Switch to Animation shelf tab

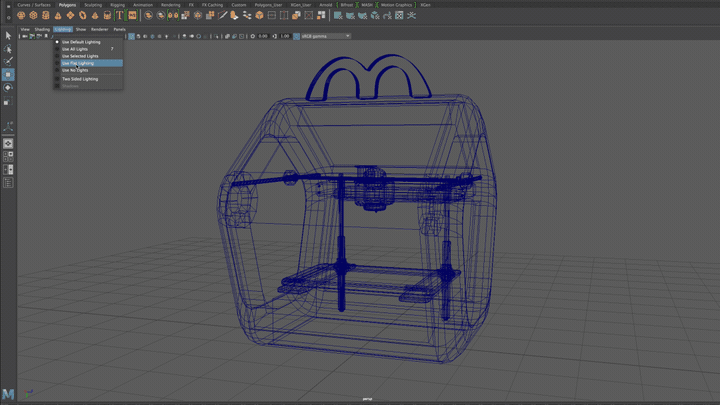pos(143,5)
